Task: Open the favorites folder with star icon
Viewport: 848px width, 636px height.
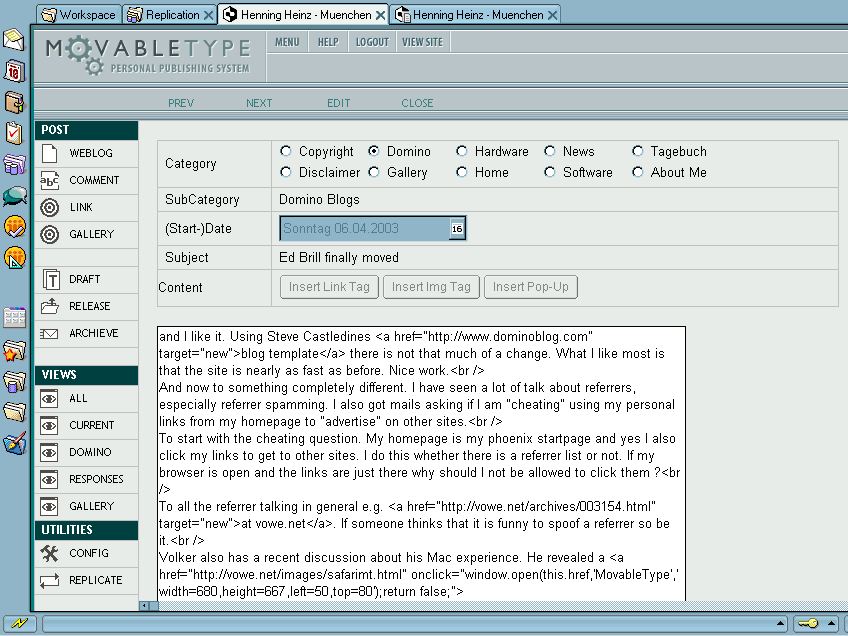Action: pyautogui.click(x=14, y=351)
